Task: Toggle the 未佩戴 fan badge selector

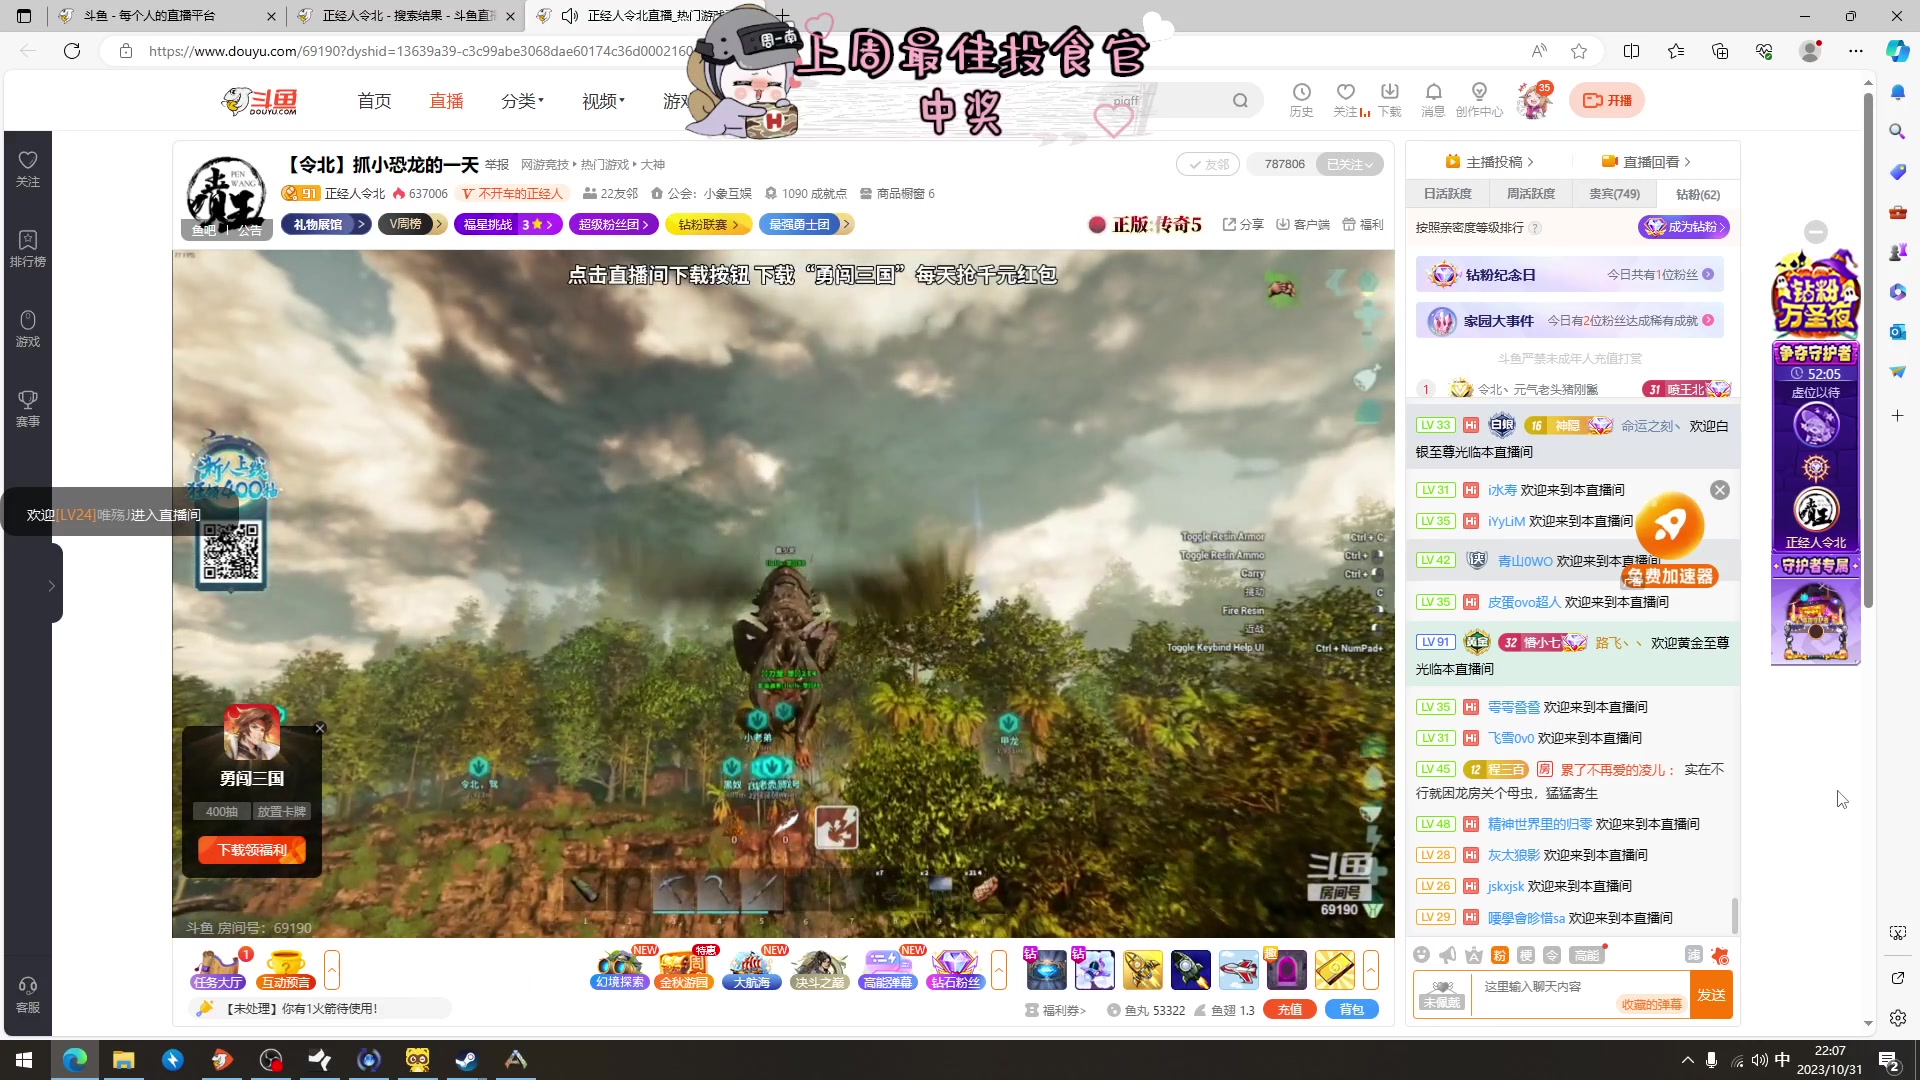Action: [x=1441, y=995]
